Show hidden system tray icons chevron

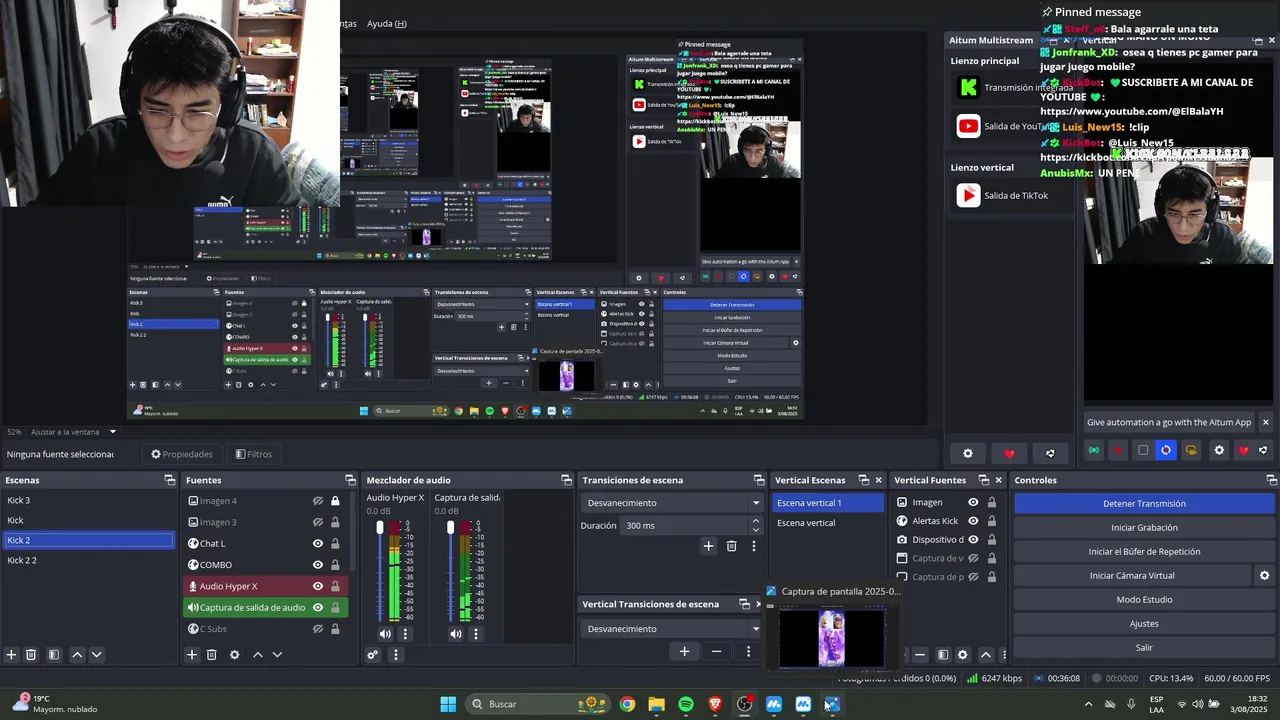point(1088,704)
